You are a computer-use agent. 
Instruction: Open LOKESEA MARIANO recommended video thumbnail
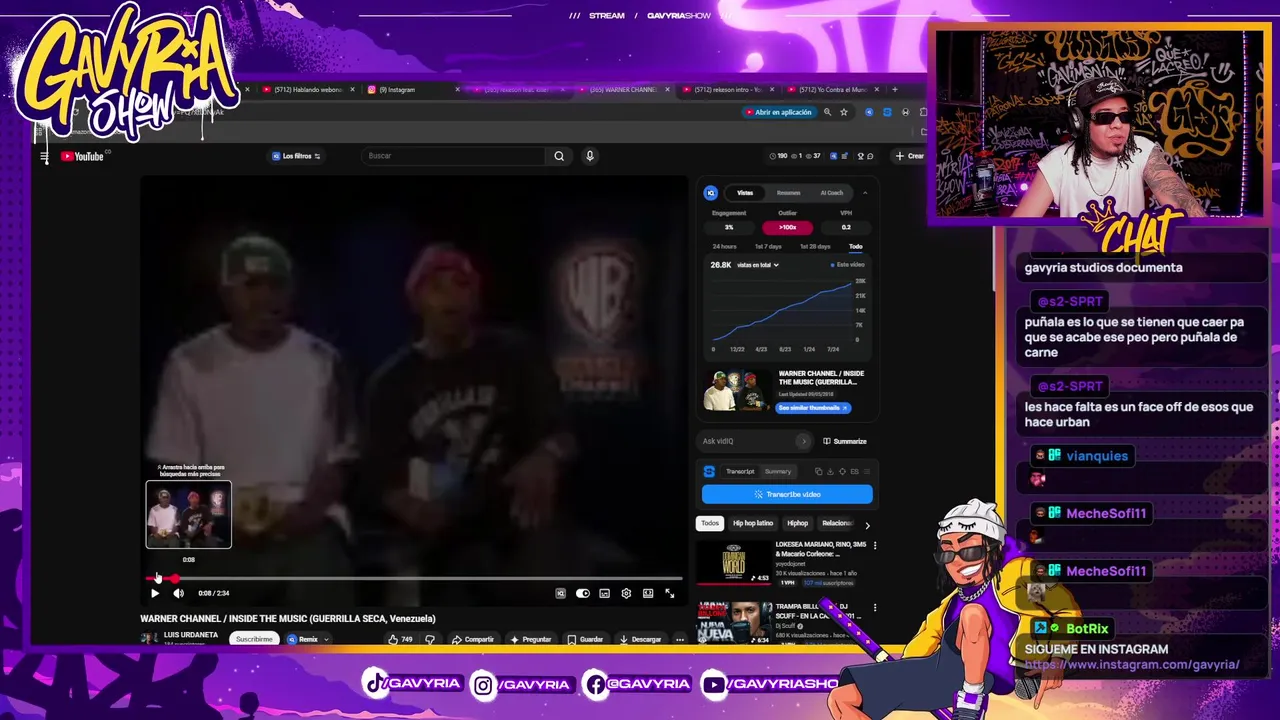point(734,563)
